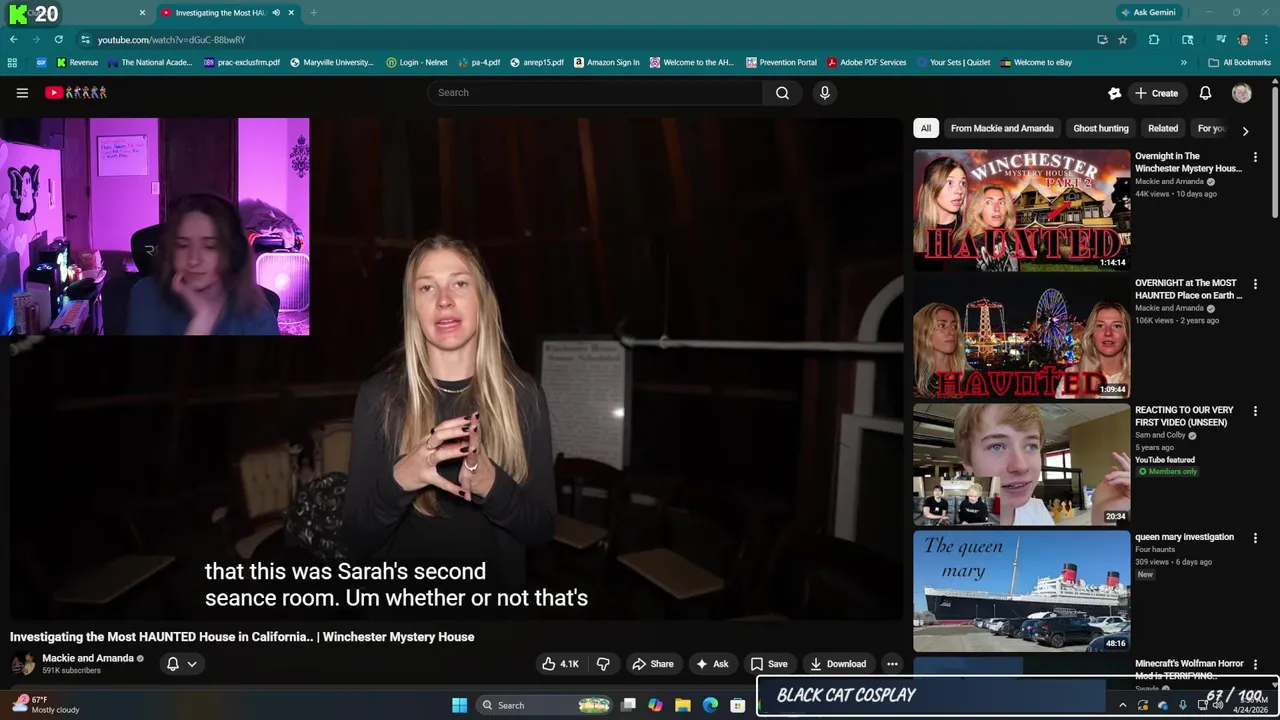Open the Chrome apps grid icon
The width and height of the screenshot is (1280, 720).
coord(12,62)
